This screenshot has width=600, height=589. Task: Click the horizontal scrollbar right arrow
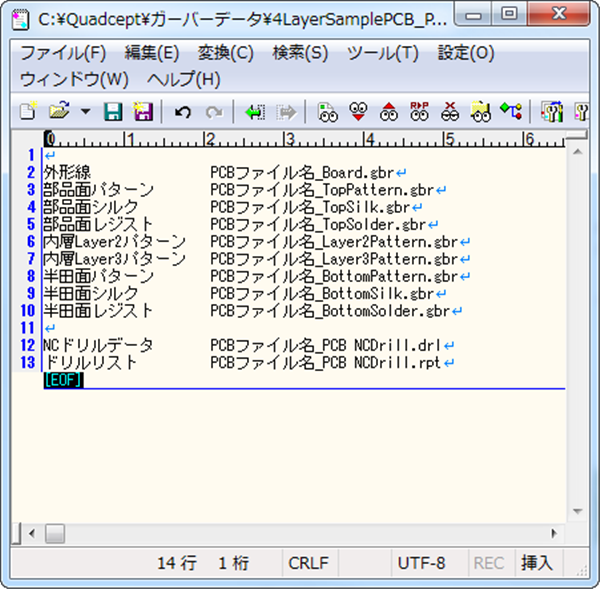(554, 533)
